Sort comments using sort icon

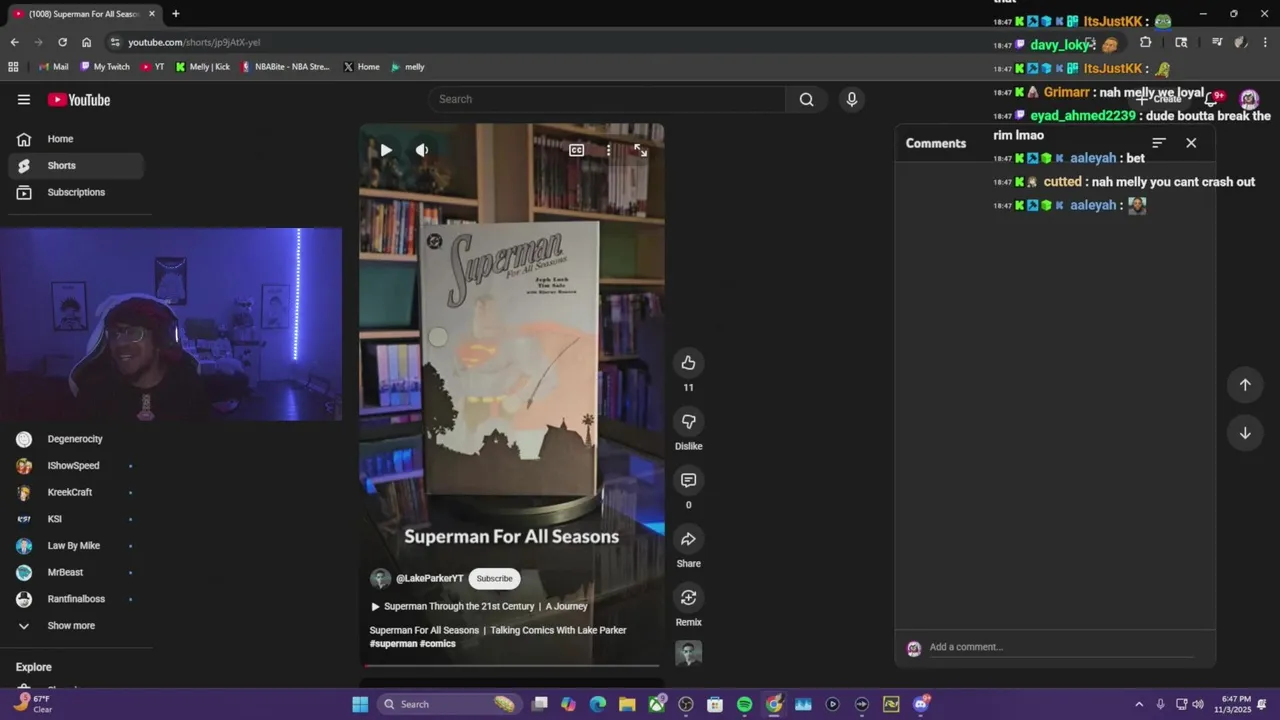tap(1159, 143)
